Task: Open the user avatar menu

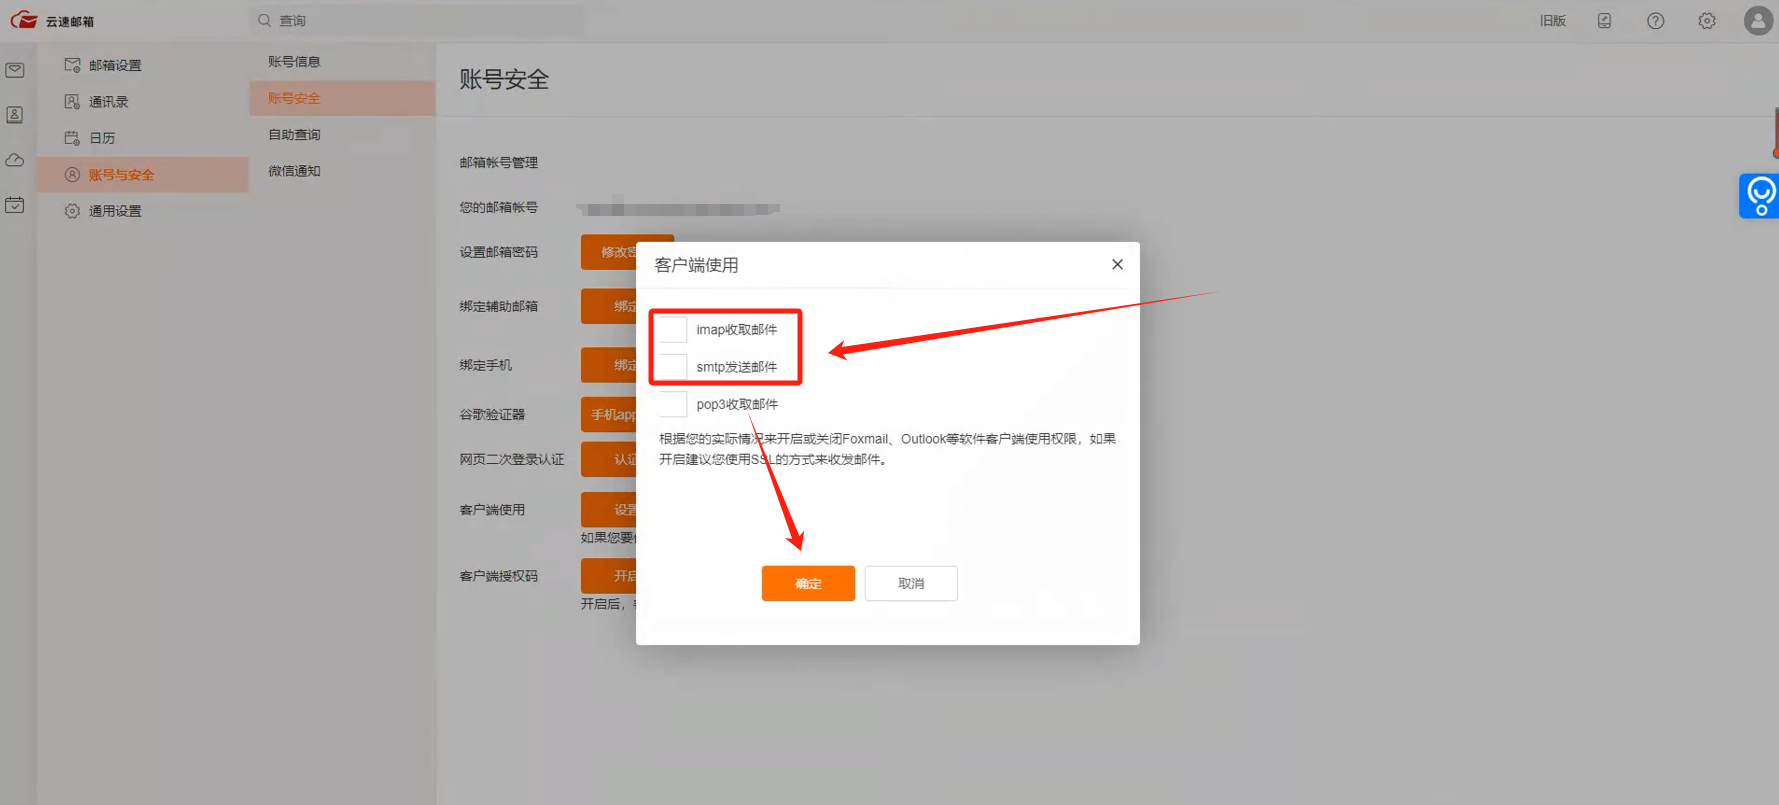Action: coord(1758,21)
